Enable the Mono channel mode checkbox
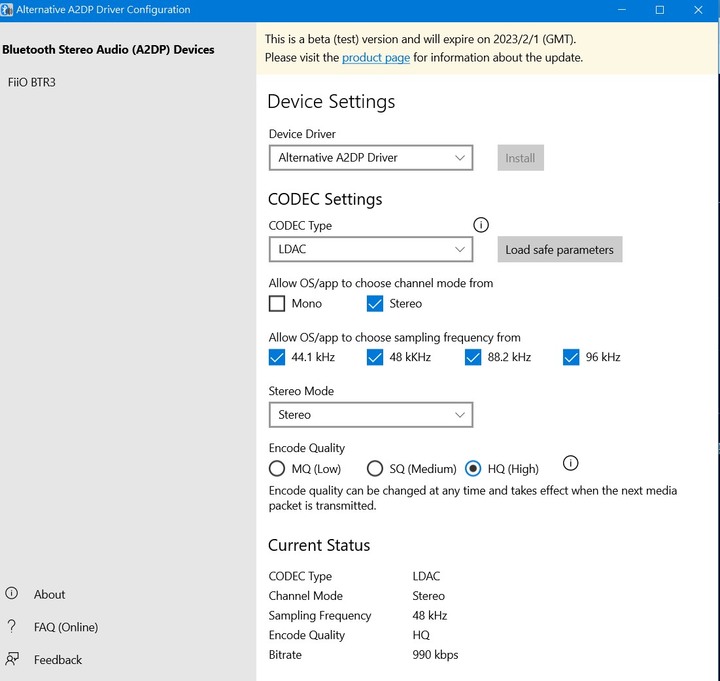This screenshot has width=720, height=681. [x=277, y=304]
